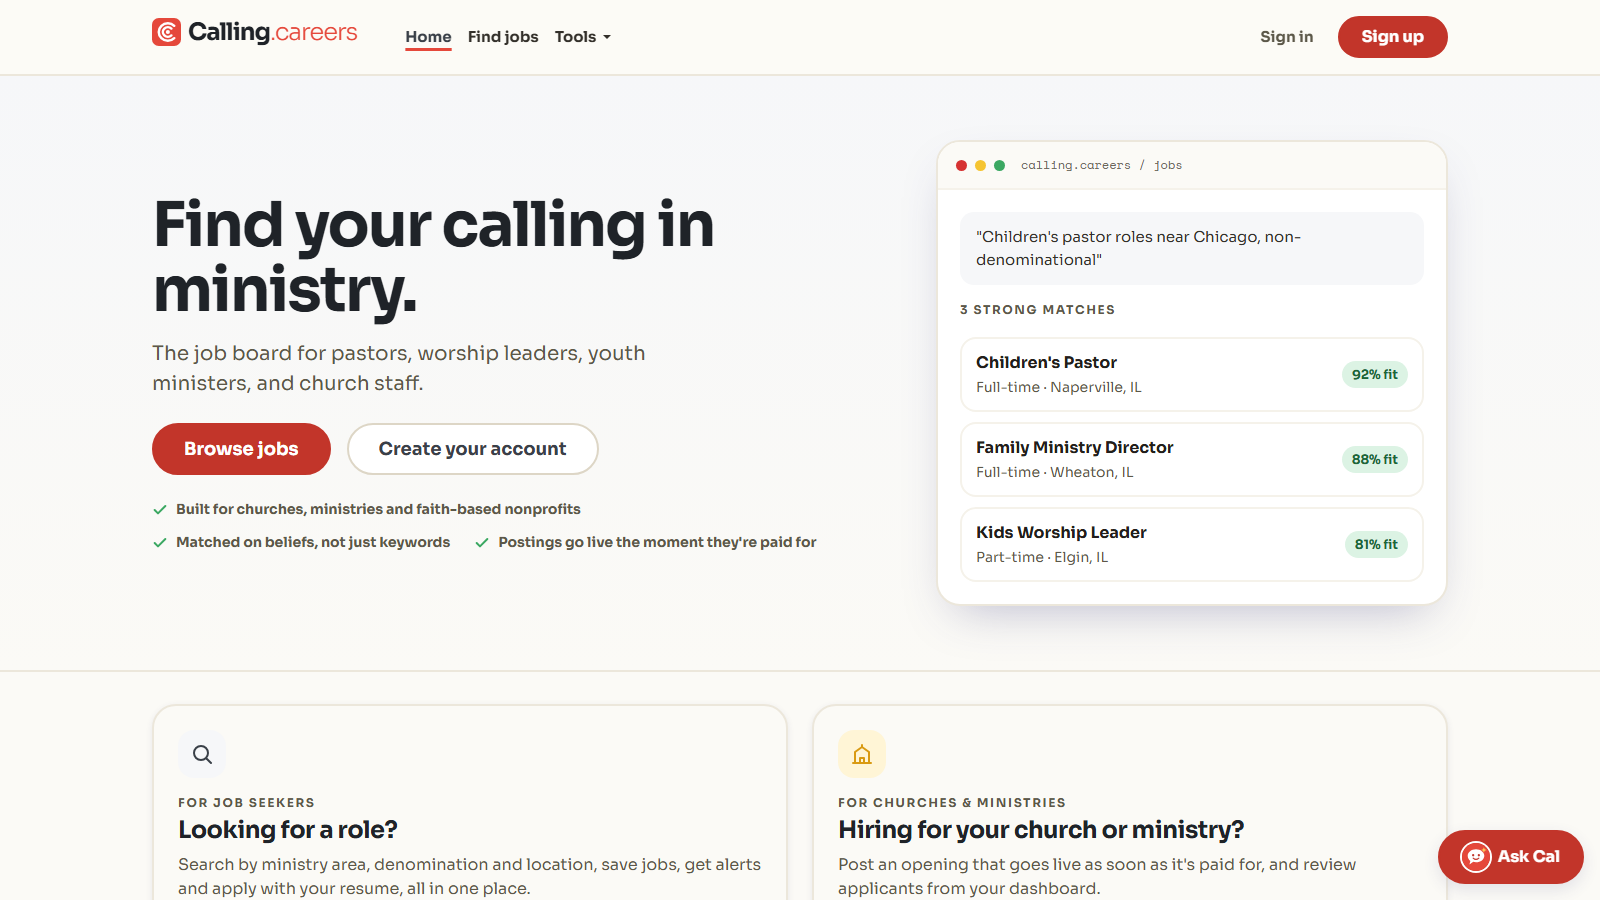This screenshot has height=900, width=1600.
Task: Open the Home nav link
Action: (x=428, y=37)
